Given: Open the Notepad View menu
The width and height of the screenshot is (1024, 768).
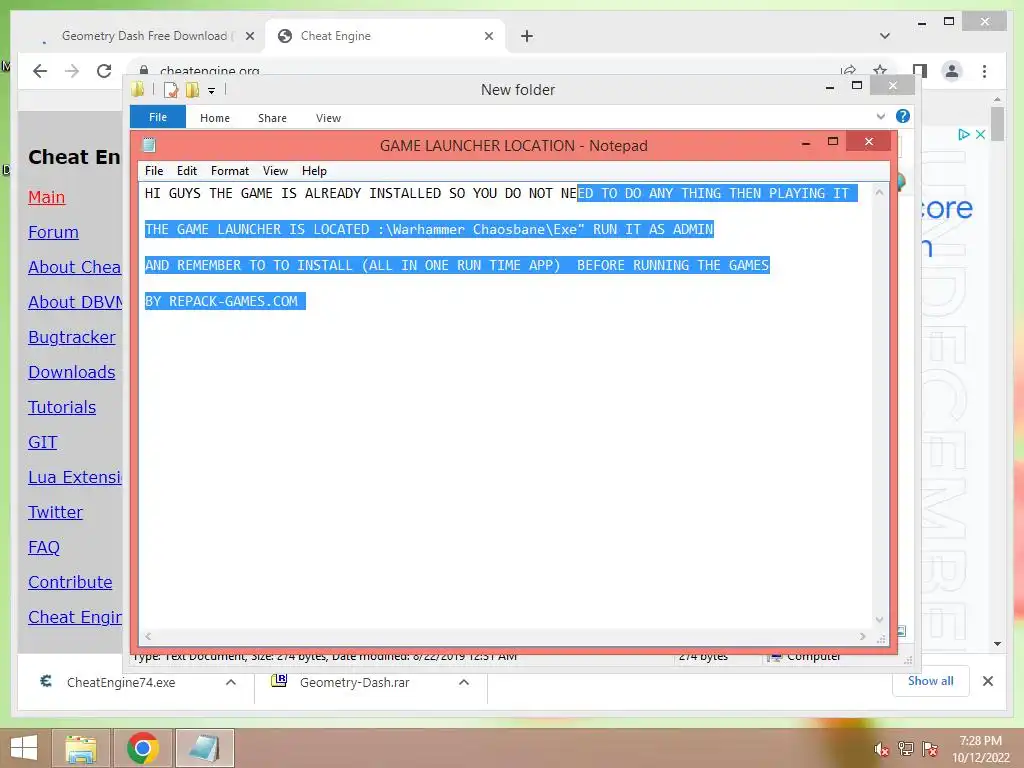Looking at the screenshot, I should click(x=275, y=170).
